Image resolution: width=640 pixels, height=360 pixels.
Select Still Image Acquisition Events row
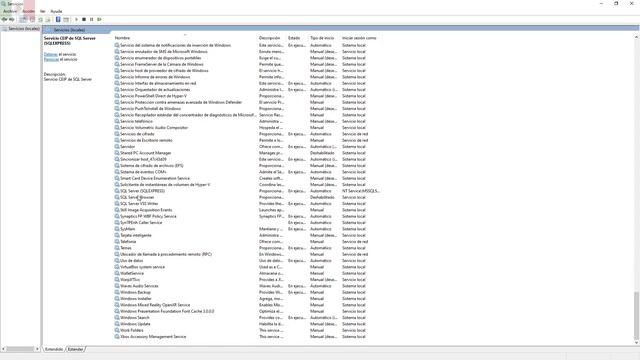point(247,210)
